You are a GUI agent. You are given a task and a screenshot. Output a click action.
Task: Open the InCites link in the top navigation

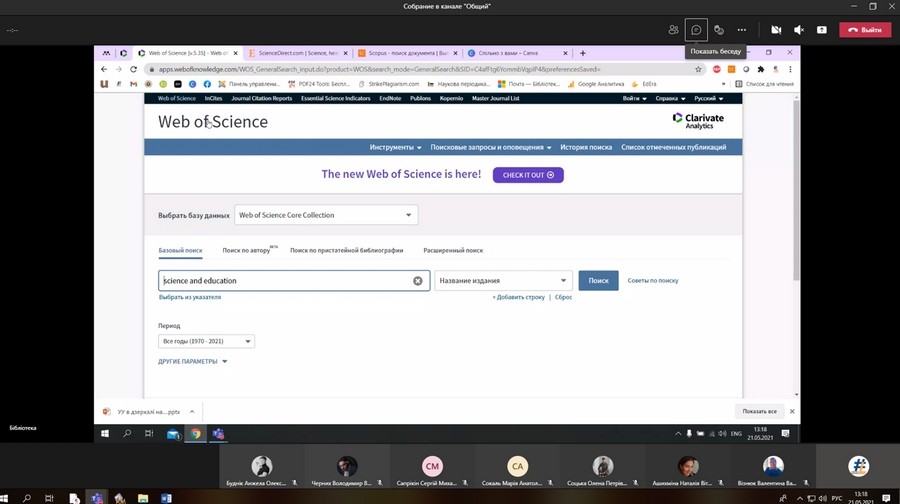pos(213,98)
